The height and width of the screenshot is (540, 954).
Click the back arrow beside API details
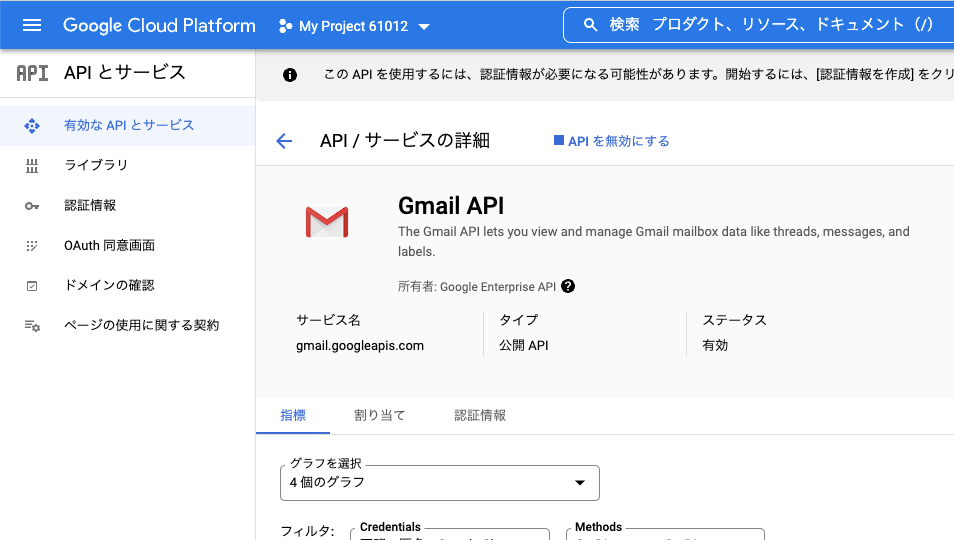point(284,141)
